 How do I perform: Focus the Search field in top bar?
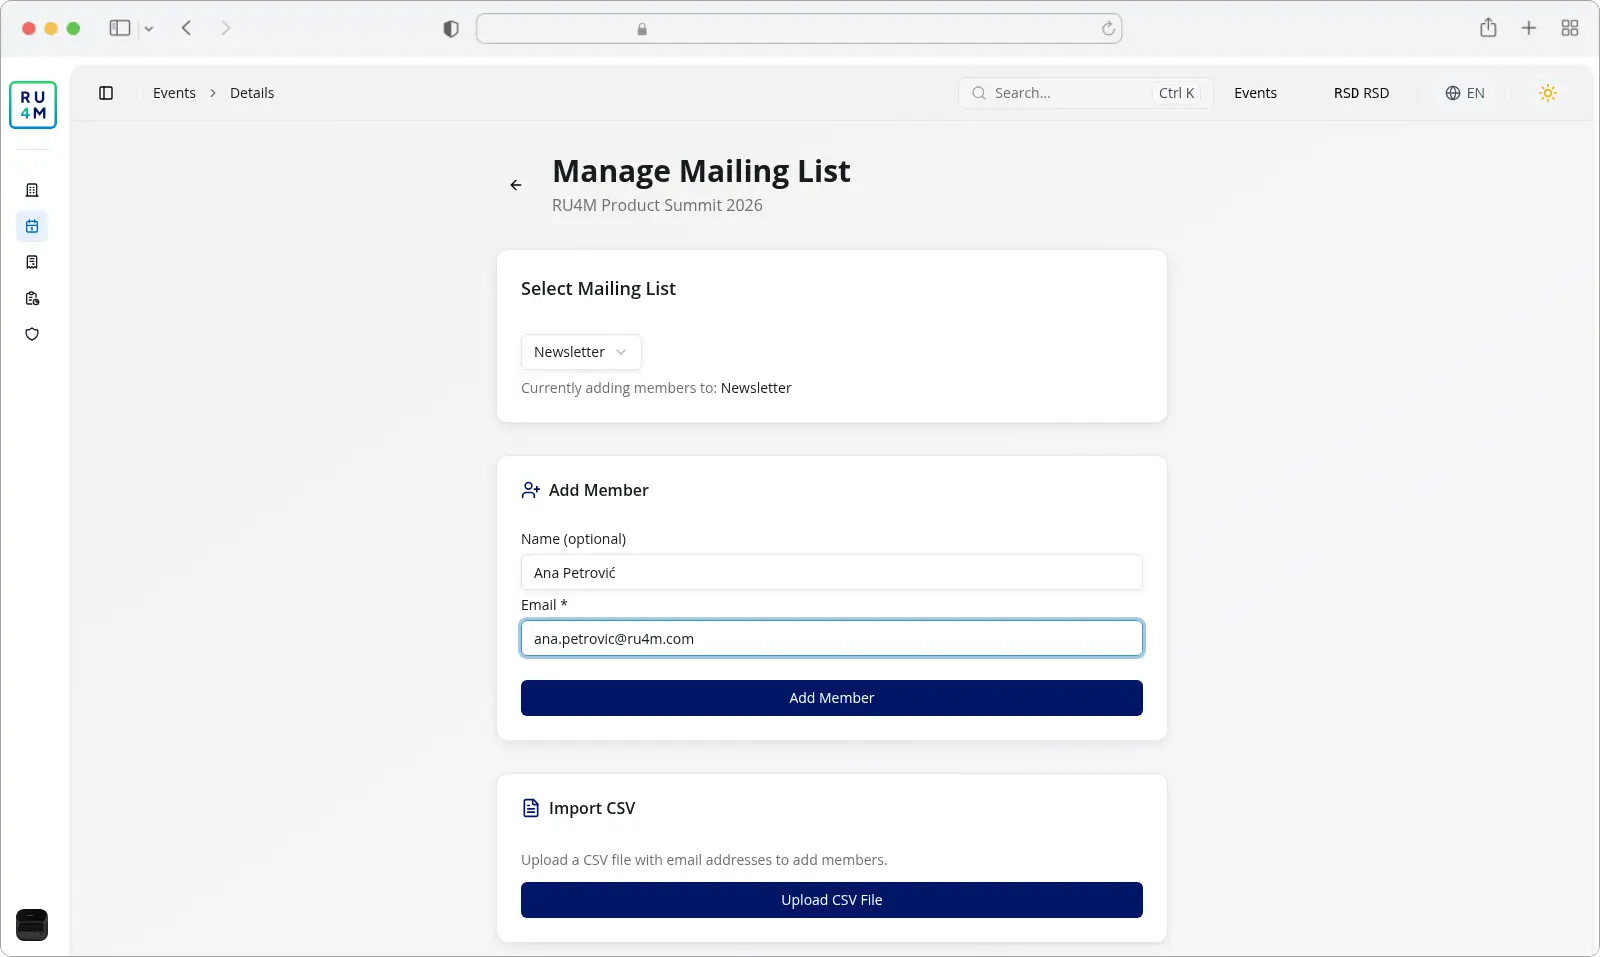click(1085, 93)
